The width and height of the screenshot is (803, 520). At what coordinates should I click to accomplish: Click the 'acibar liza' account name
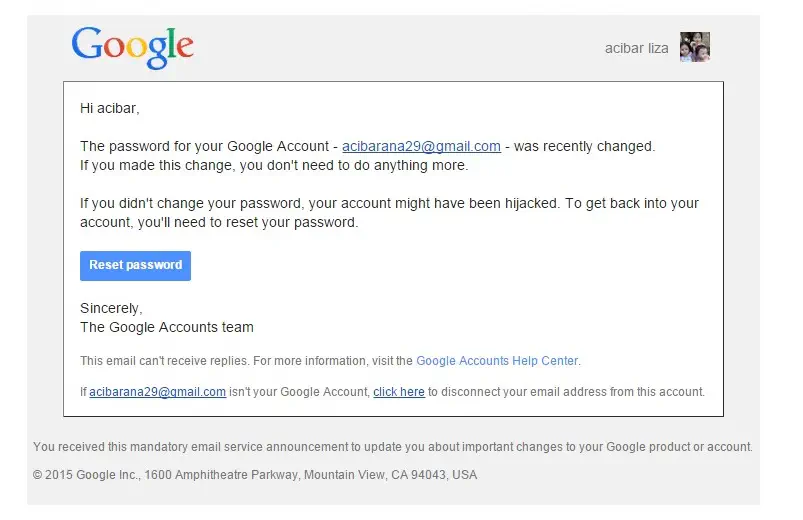coord(636,48)
